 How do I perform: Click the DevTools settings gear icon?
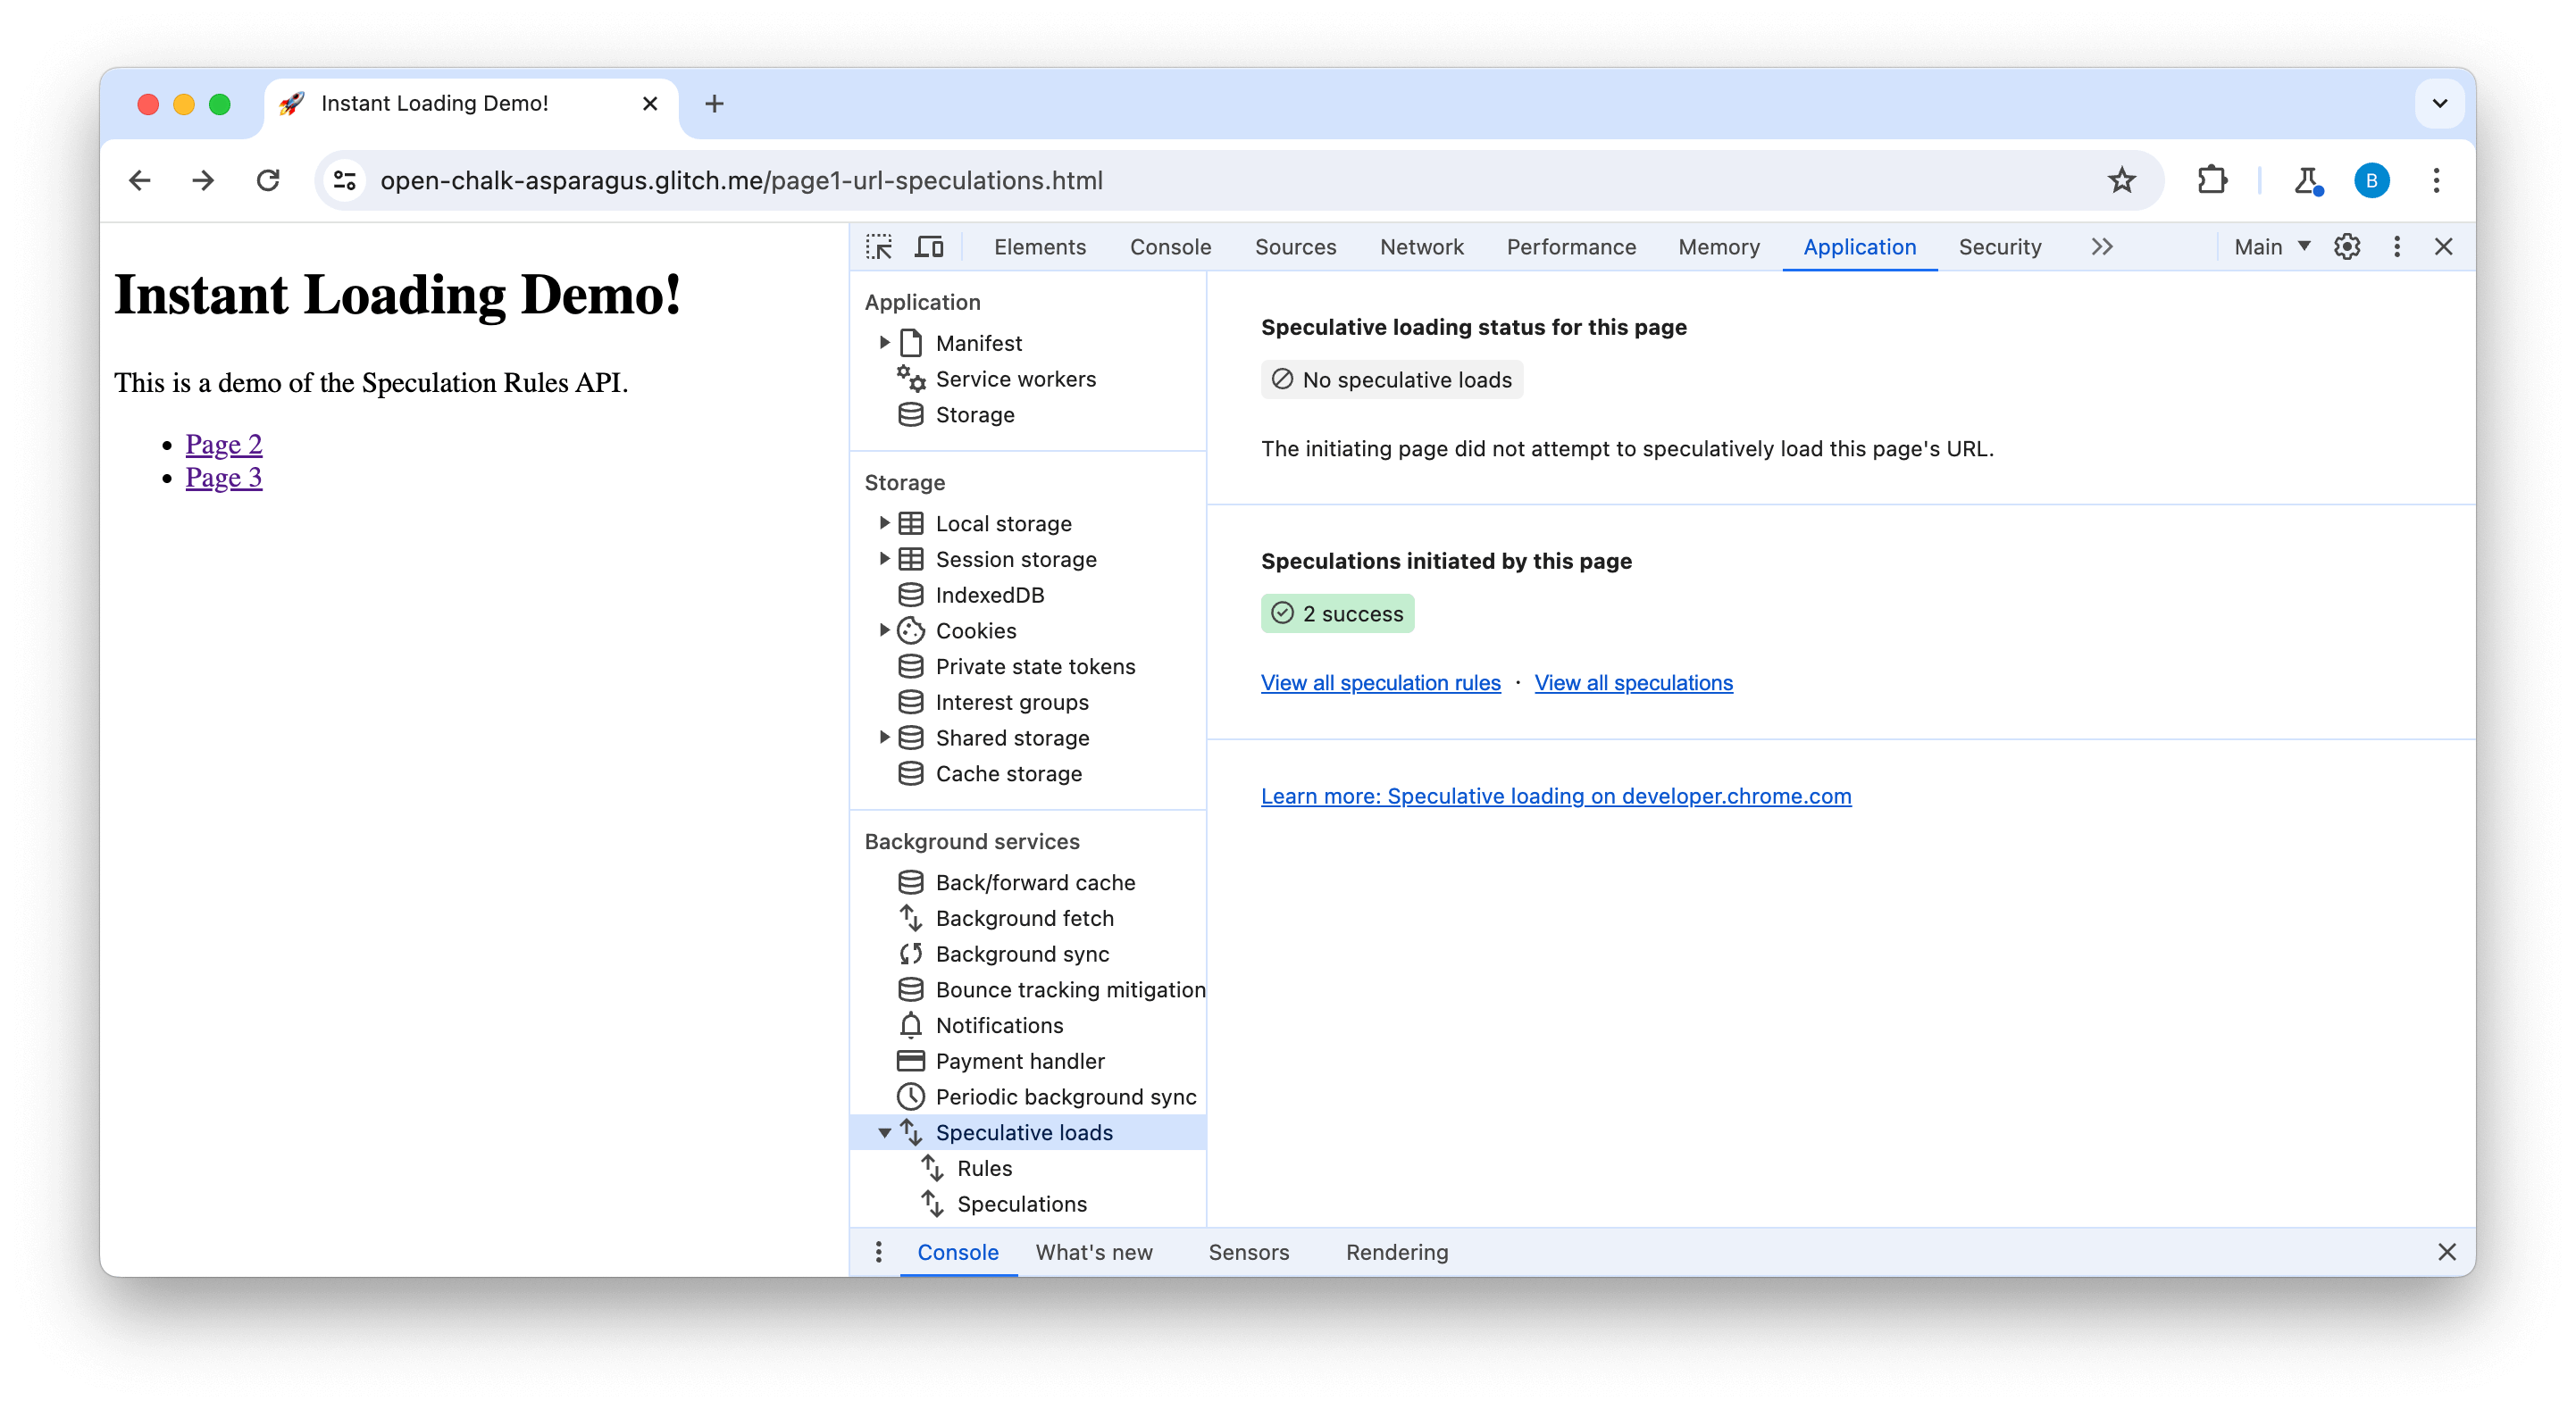click(2348, 246)
